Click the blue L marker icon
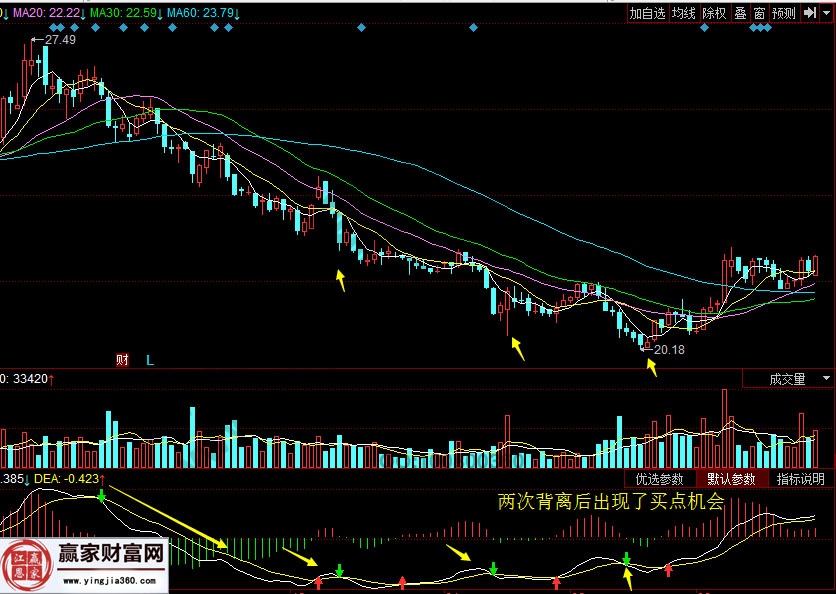 coord(150,359)
